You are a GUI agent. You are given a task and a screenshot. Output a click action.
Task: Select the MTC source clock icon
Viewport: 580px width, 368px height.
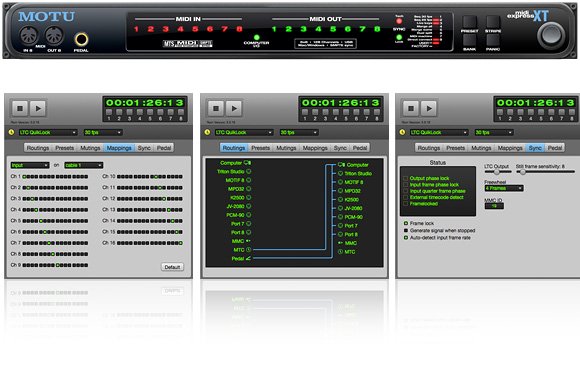tap(249, 250)
